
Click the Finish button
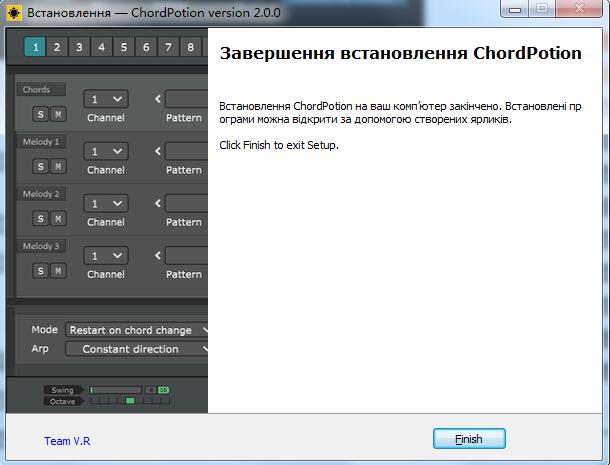(469, 439)
